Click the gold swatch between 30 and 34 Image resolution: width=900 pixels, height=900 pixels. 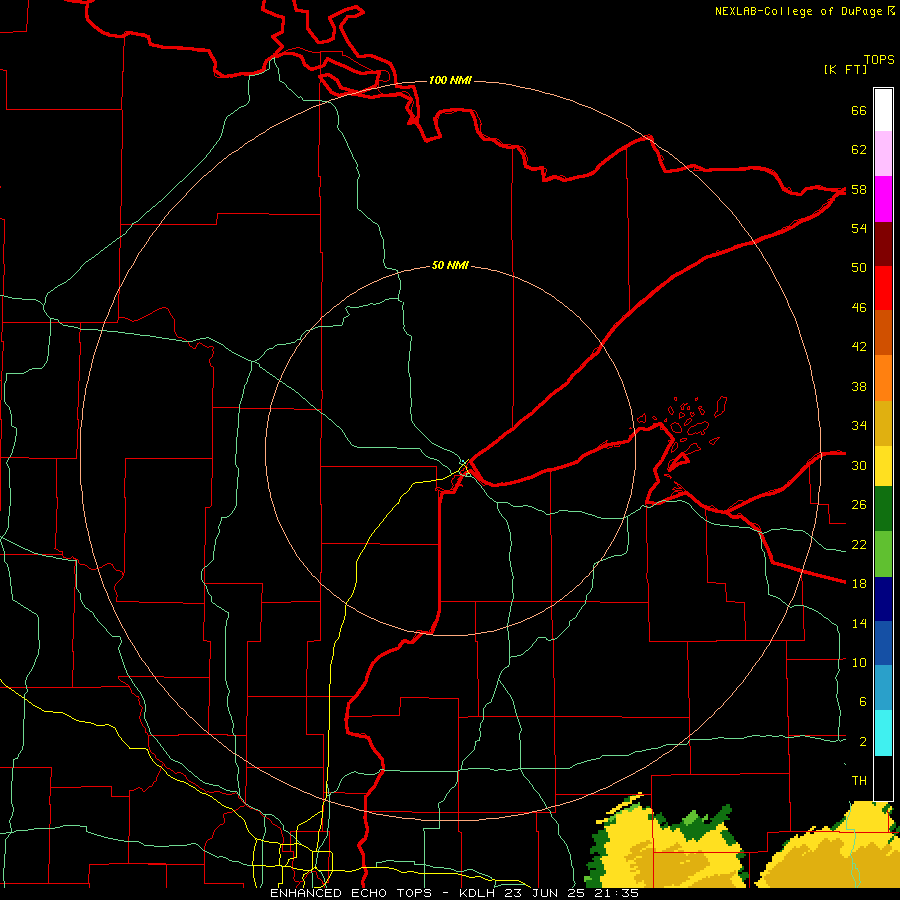(x=883, y=423)
